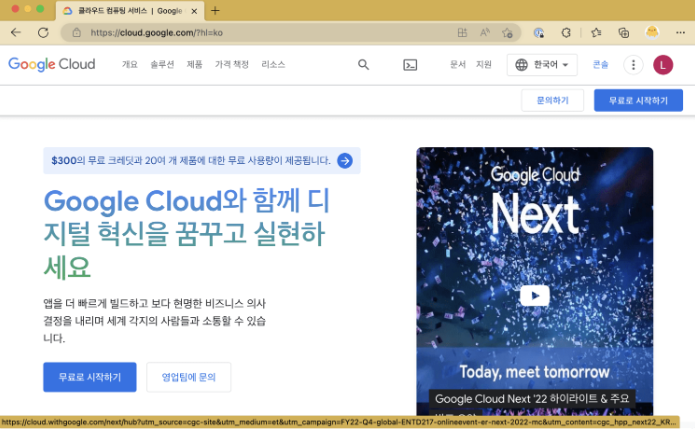Viewport: 695px width, 431px height.
Task: Go to the Google Cloud logo home
Action: (x=52, y=64)
